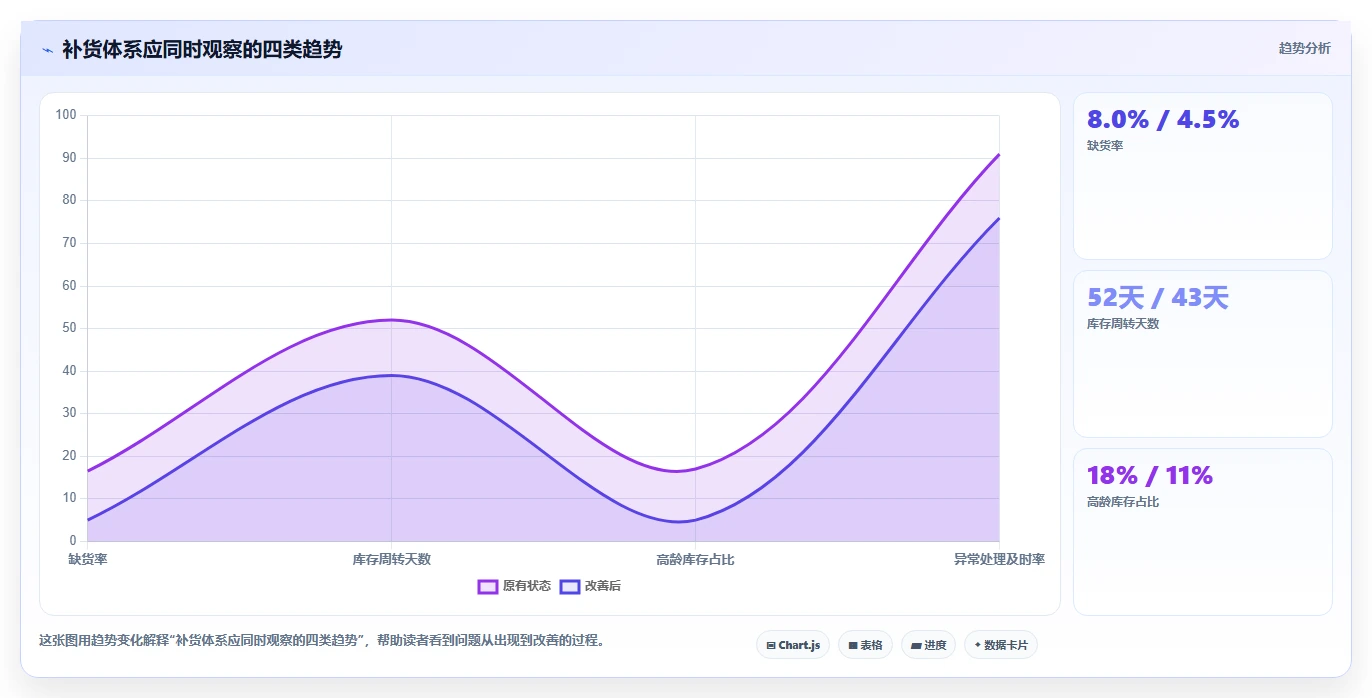Viewport: 1372px width, 698px height.
Task: Click the 原有状态 legend label
Action: (527, 587)
